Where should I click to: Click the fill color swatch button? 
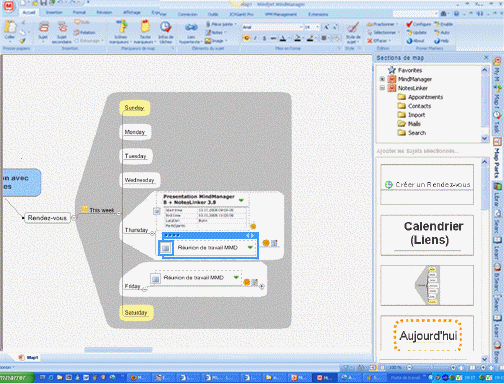(297, 38)
